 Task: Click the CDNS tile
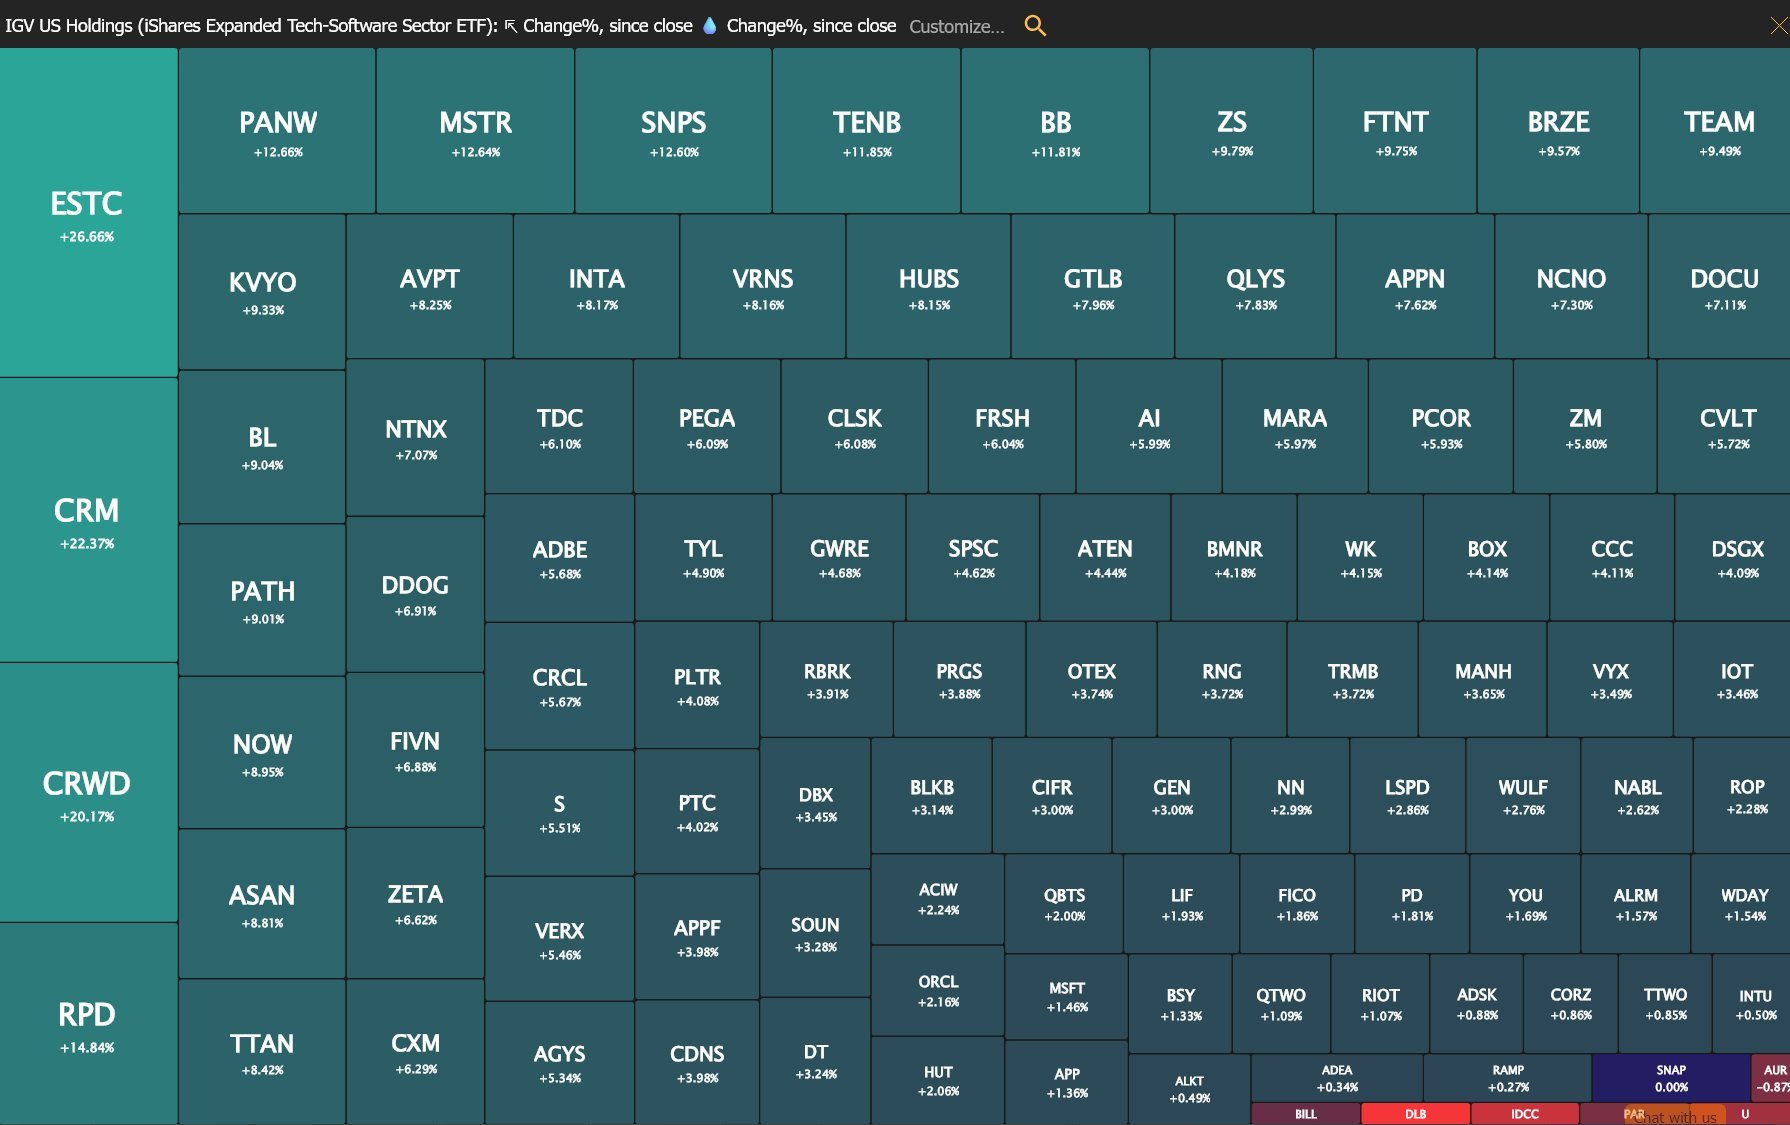(x=697, y=1063)
